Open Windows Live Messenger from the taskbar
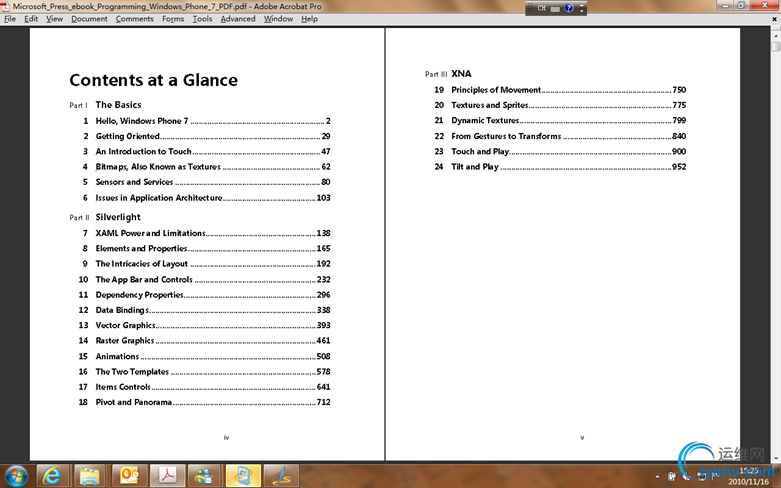781x488 pixels. pos(204,476)
